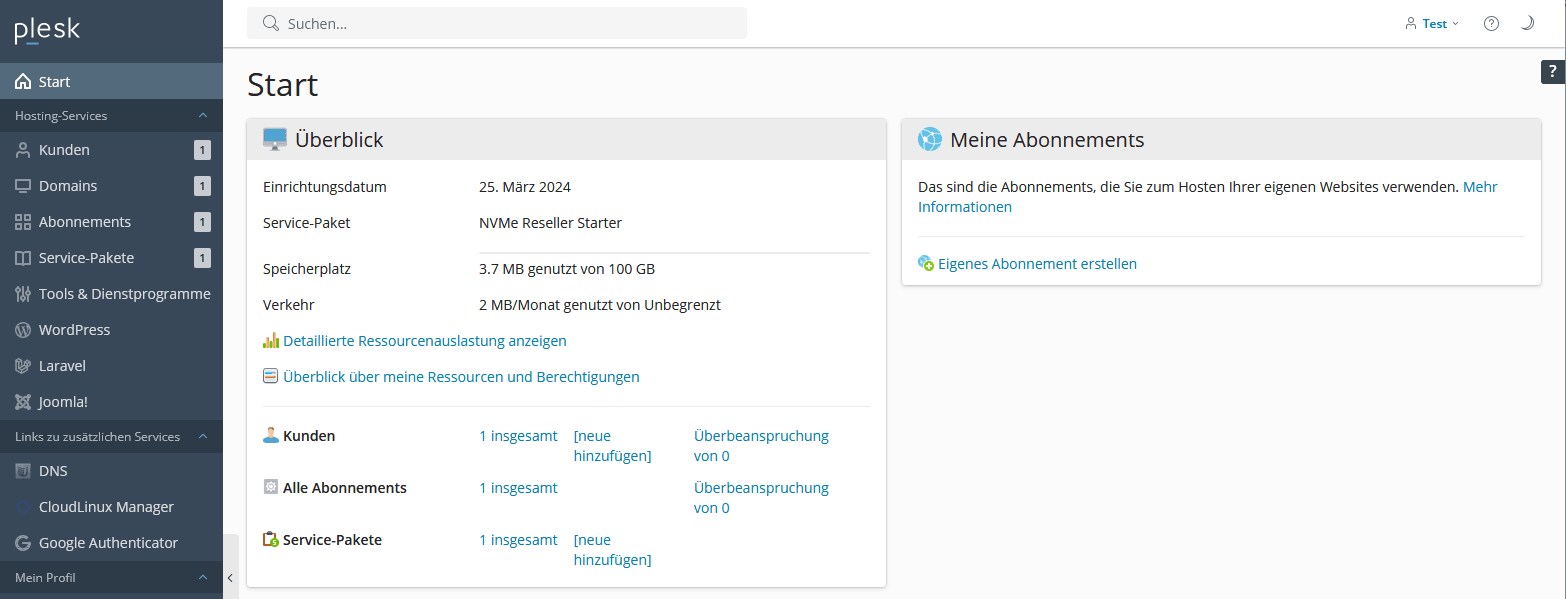The image size is (1566, 599).
Task: Go to Kunden in the sidebar
Action: 64,150
